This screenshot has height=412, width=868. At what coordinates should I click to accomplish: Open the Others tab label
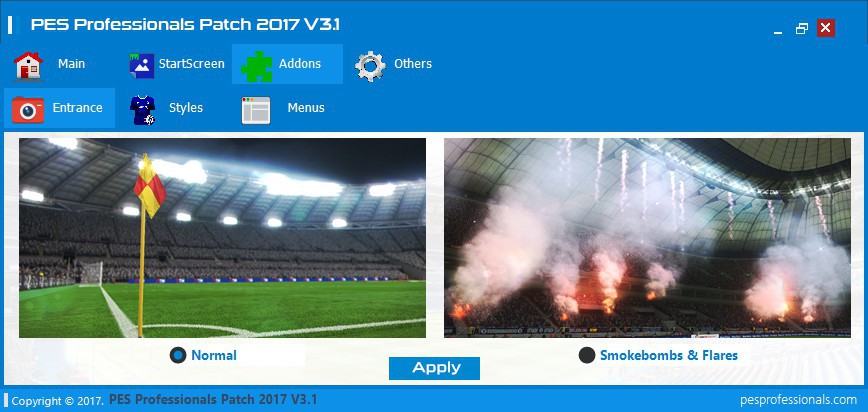point(413,64)
